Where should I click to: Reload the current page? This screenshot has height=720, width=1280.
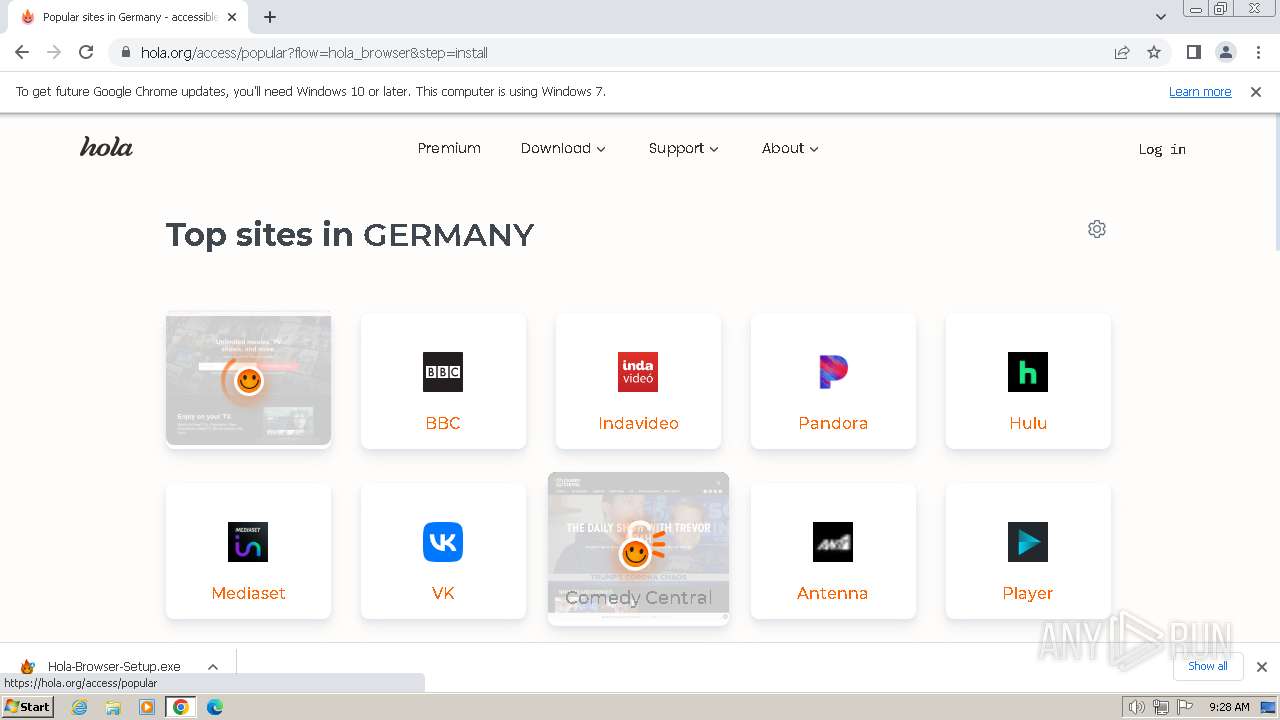86,52
